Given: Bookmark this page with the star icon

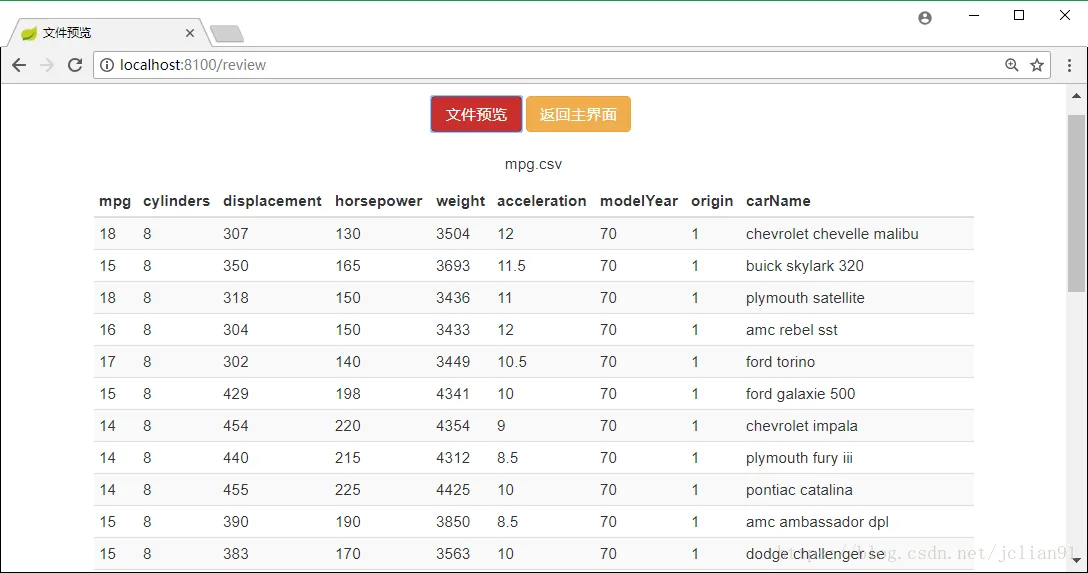Looking at the screenshot, I should pyautogui.click(x=1037, y=65).
